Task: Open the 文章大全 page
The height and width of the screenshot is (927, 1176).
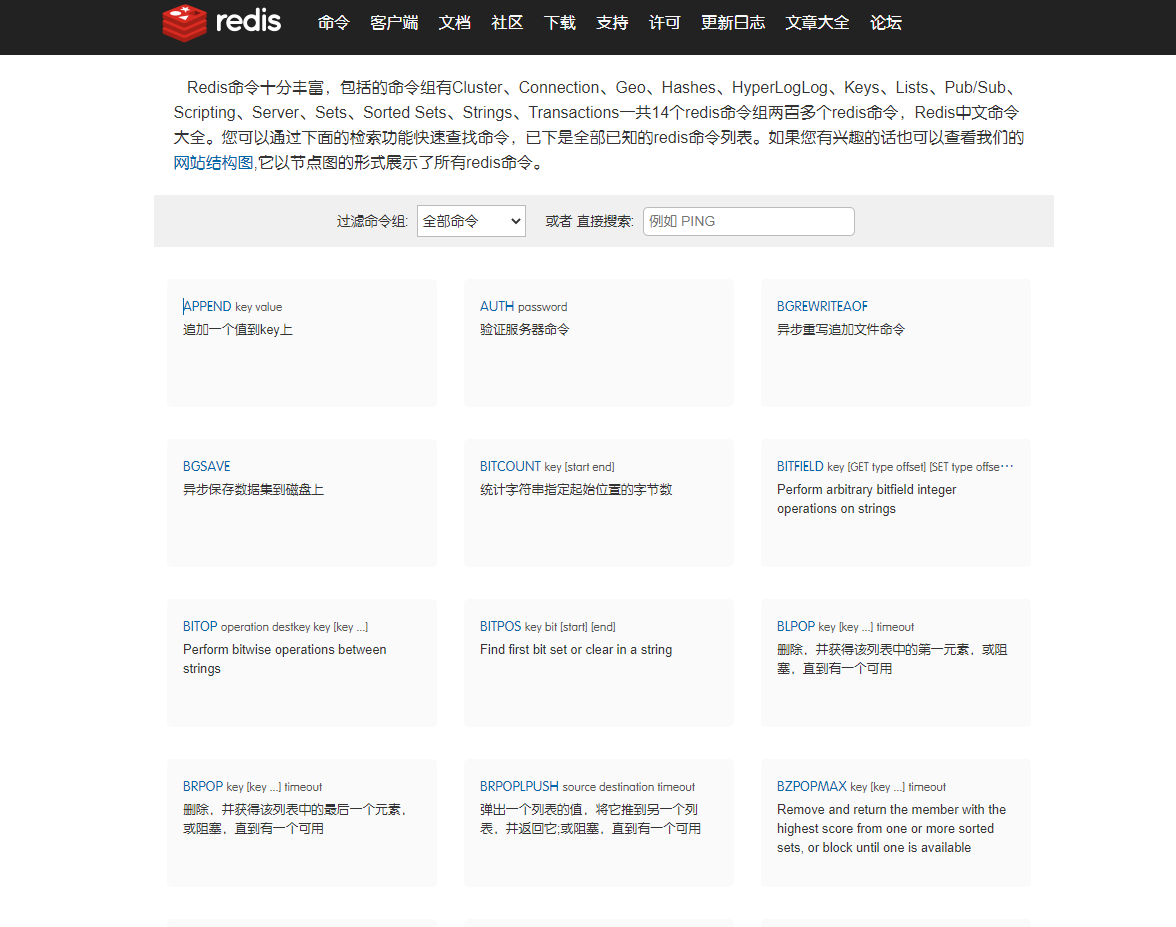Action: (818, 22)
